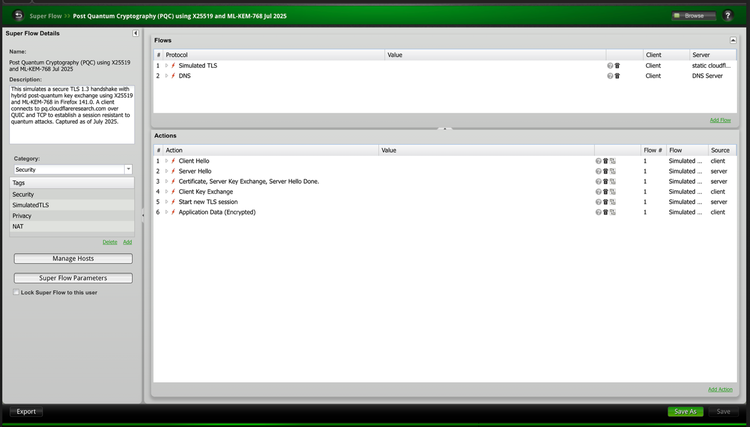This screenshot has height=427, width=750.
Task: Expand the Simulated TLS flow row
Action: tap(166, 65)
